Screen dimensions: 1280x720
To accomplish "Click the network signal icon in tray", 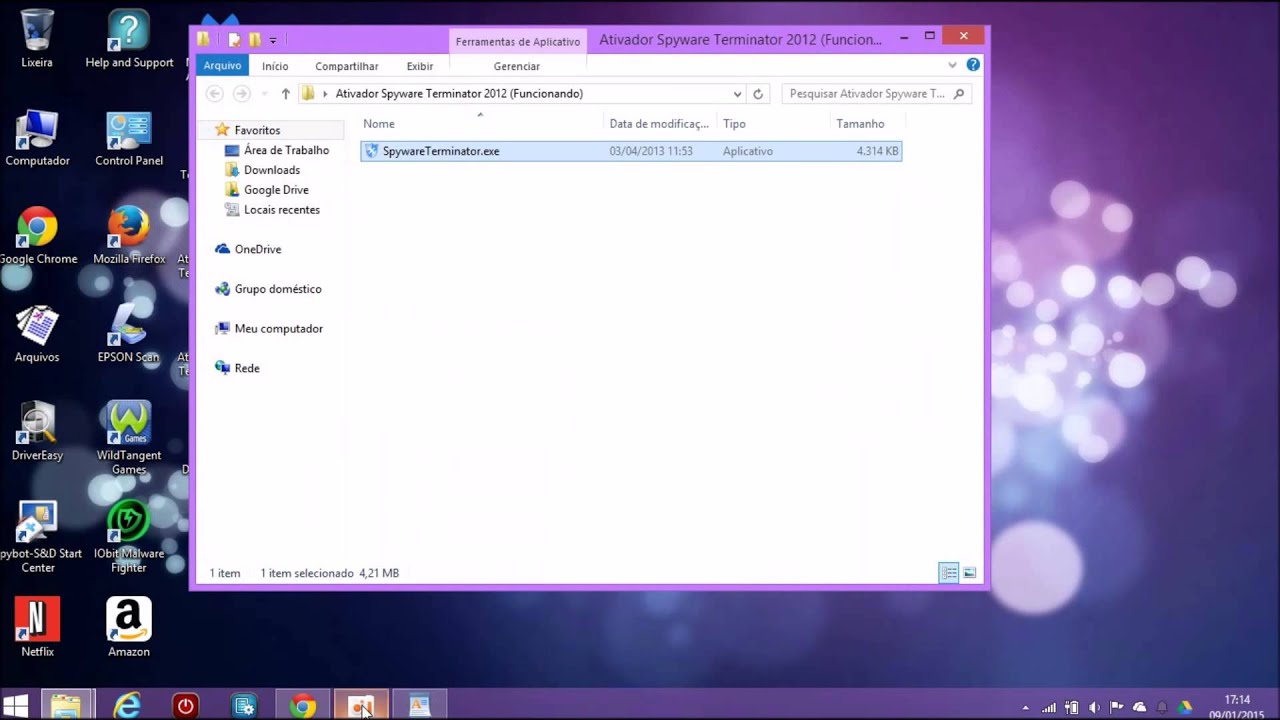I will click(1049, 707).
